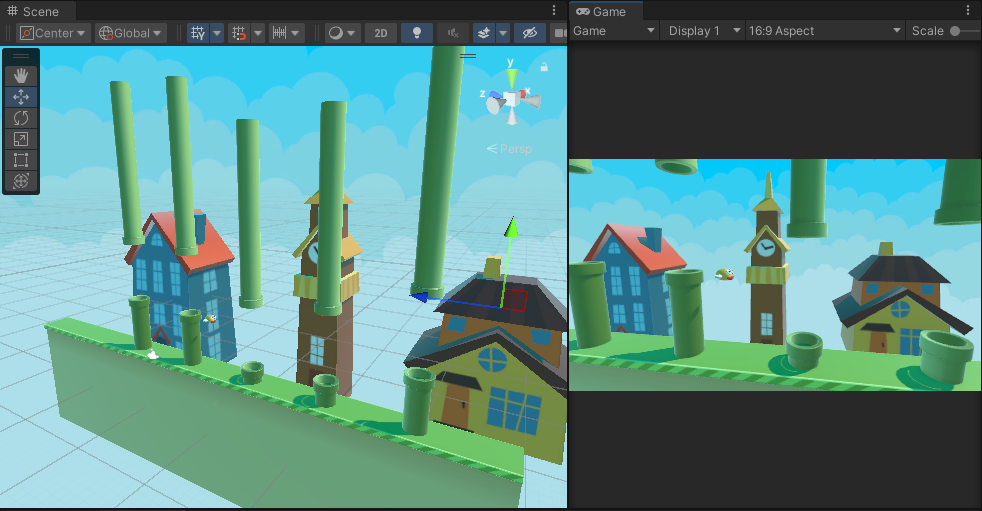The width and height of the screenshot is (982, 511).
Task: Select the Hand (View) tool
Action: (21, 76)
